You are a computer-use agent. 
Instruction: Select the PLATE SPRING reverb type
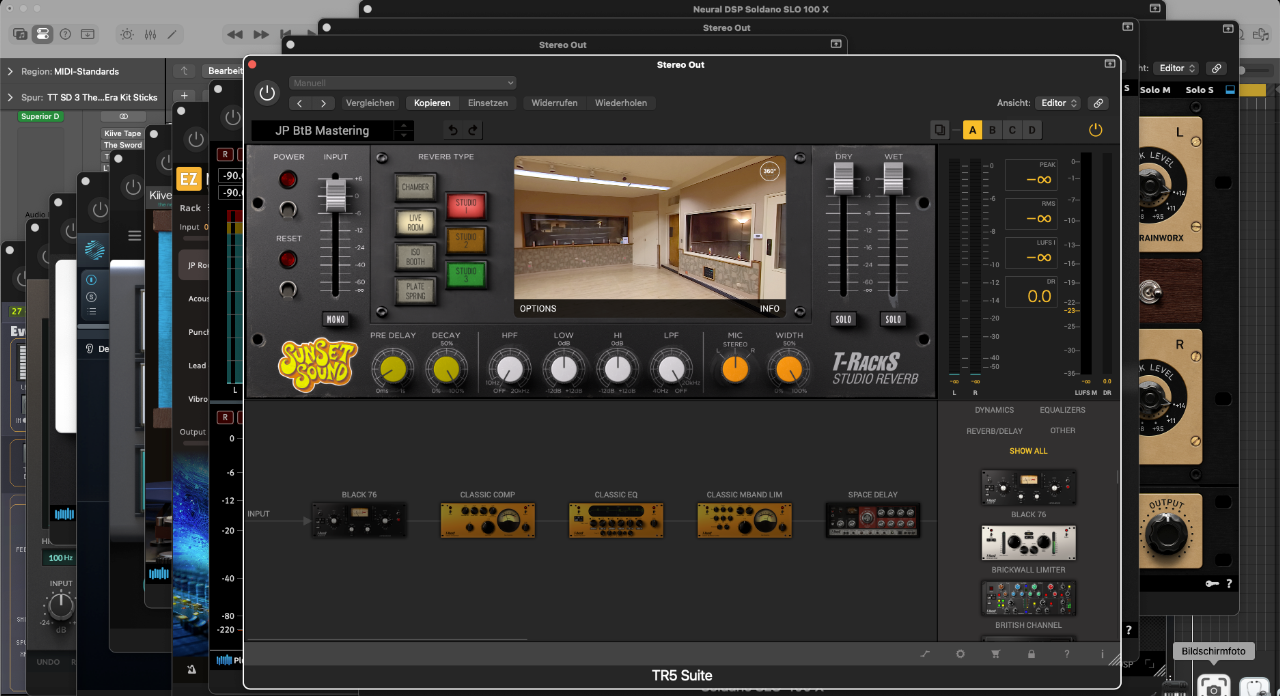[x=415, y=291]
